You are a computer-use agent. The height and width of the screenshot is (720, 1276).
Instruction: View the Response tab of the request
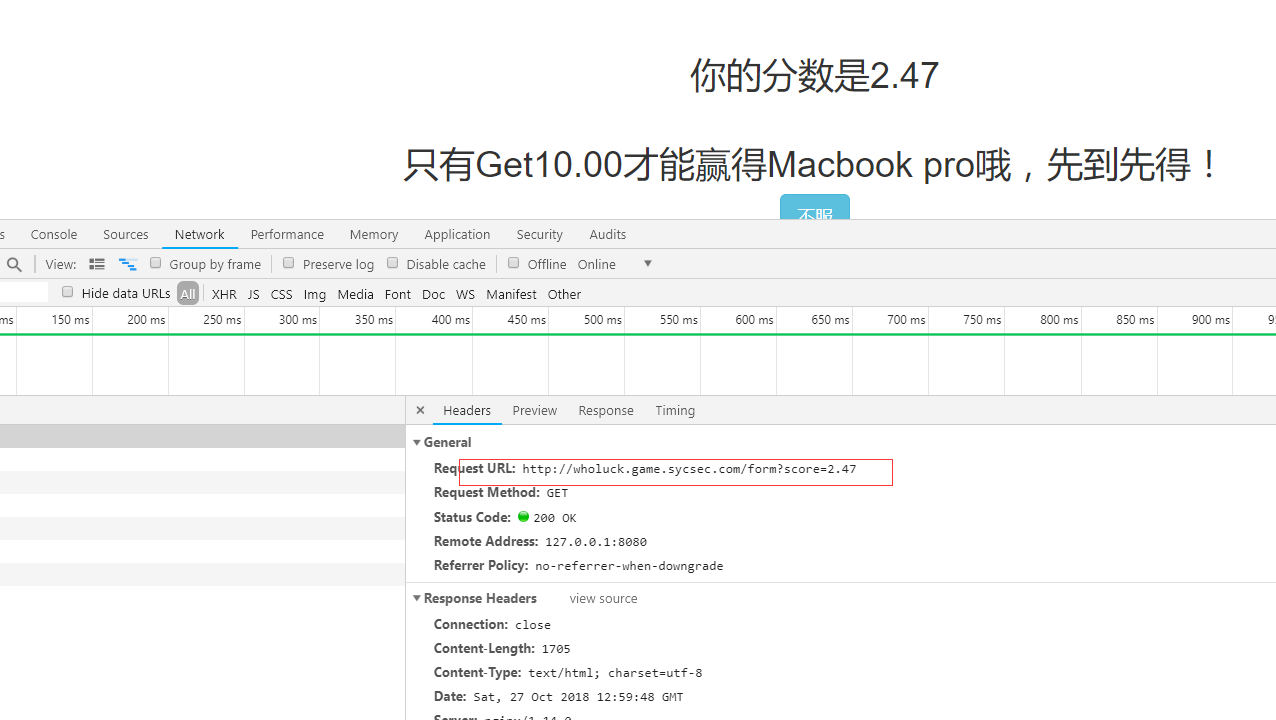pyautogui.click(x=606, y=410)
